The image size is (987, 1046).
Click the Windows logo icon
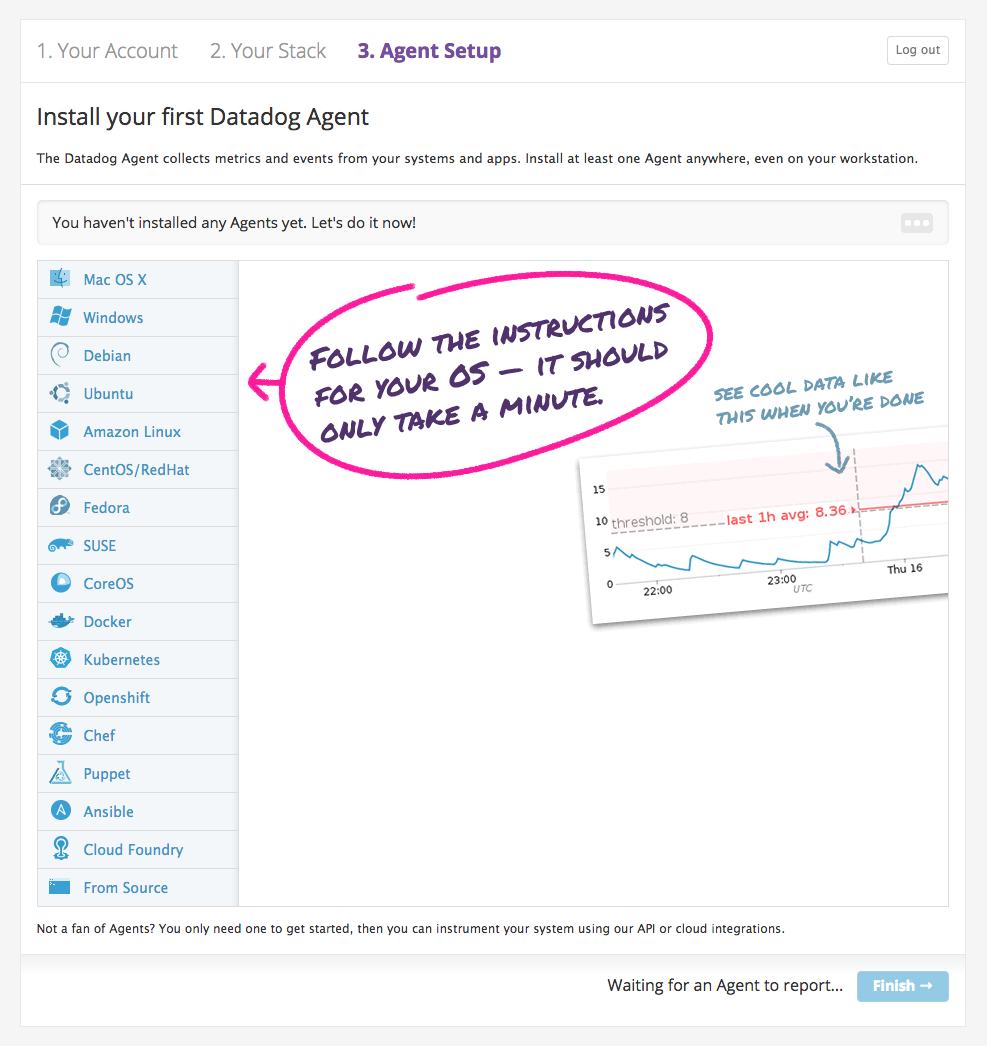60,317
